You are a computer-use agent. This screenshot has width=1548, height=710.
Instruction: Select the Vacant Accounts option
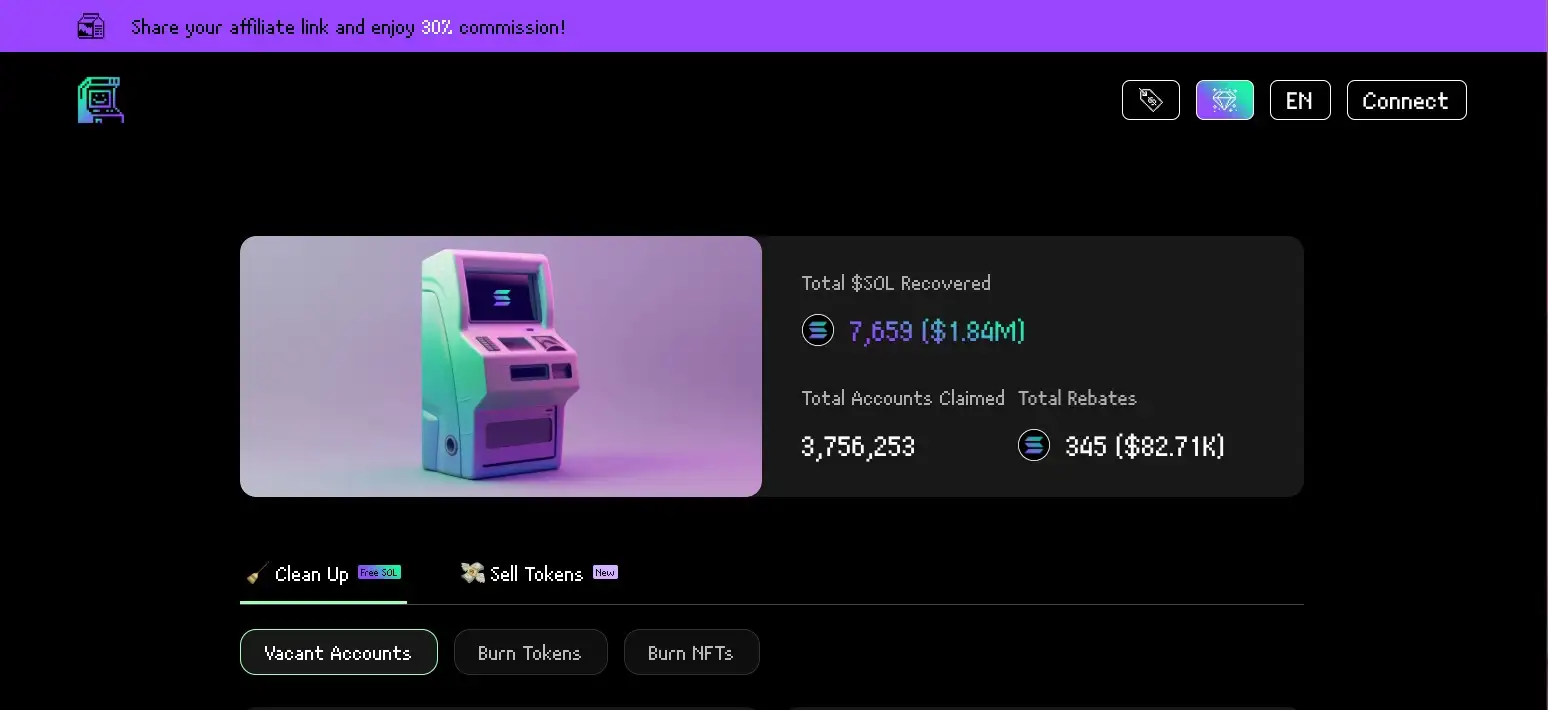click(x=338, y=653)
